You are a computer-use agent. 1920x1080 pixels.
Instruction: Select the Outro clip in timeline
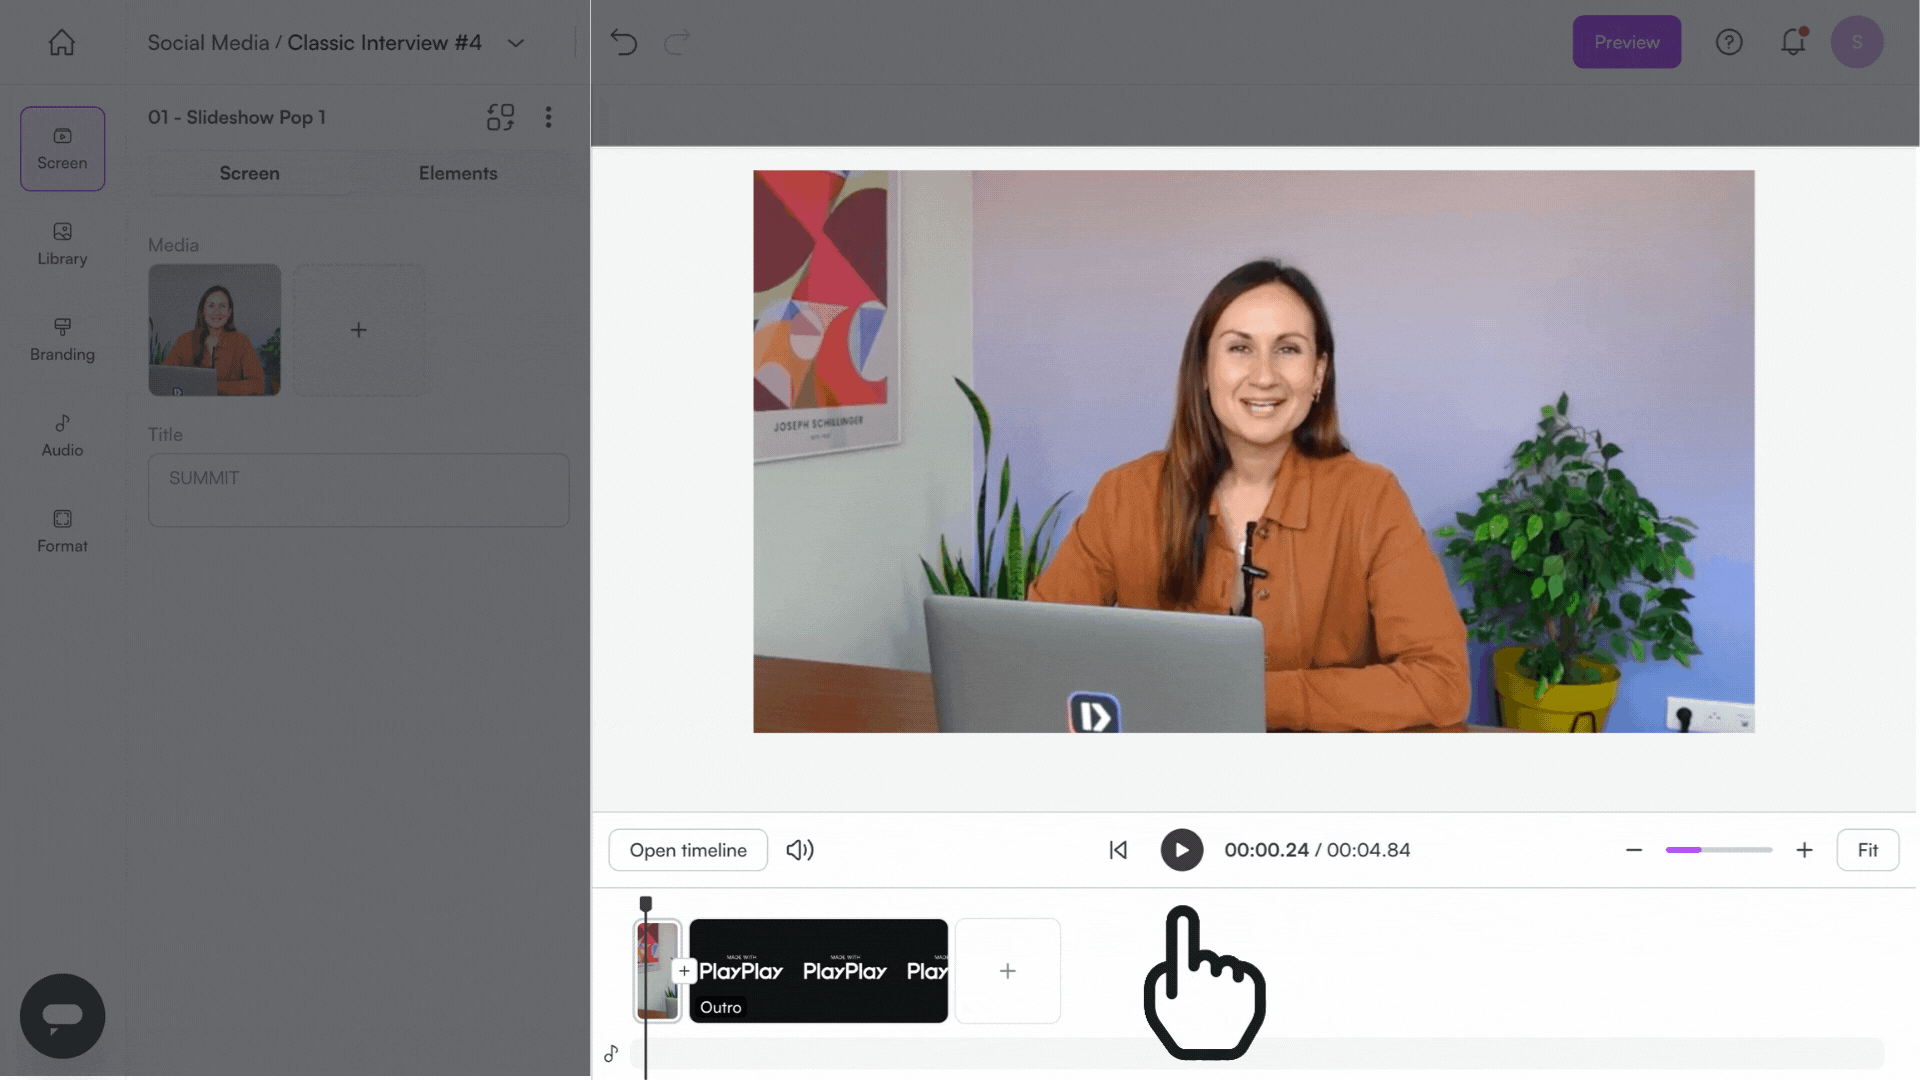(818, 971)
